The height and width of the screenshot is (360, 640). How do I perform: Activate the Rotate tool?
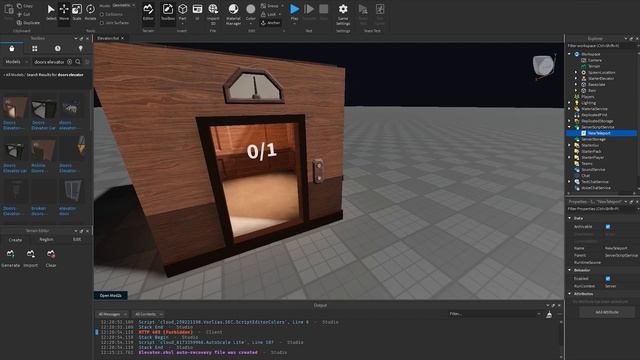pos(90,12)
